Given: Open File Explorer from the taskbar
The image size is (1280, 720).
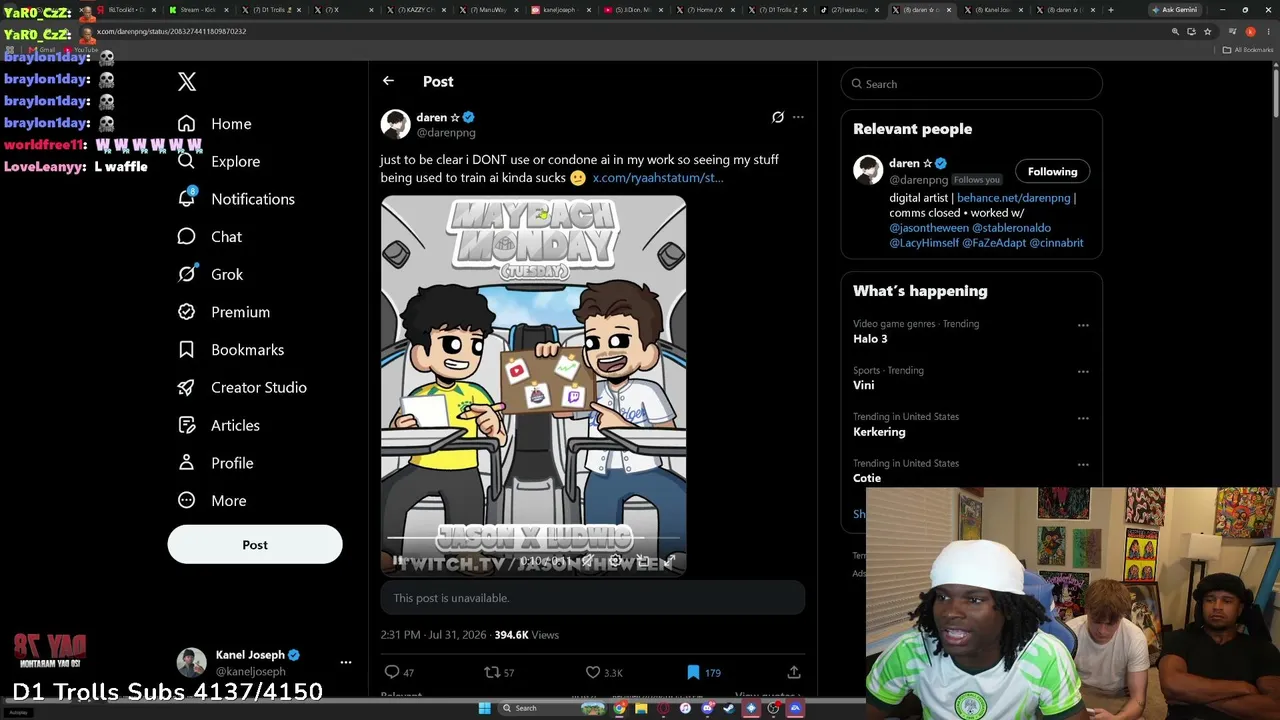Looking at the screenshot, I should (x=641, y=708).
